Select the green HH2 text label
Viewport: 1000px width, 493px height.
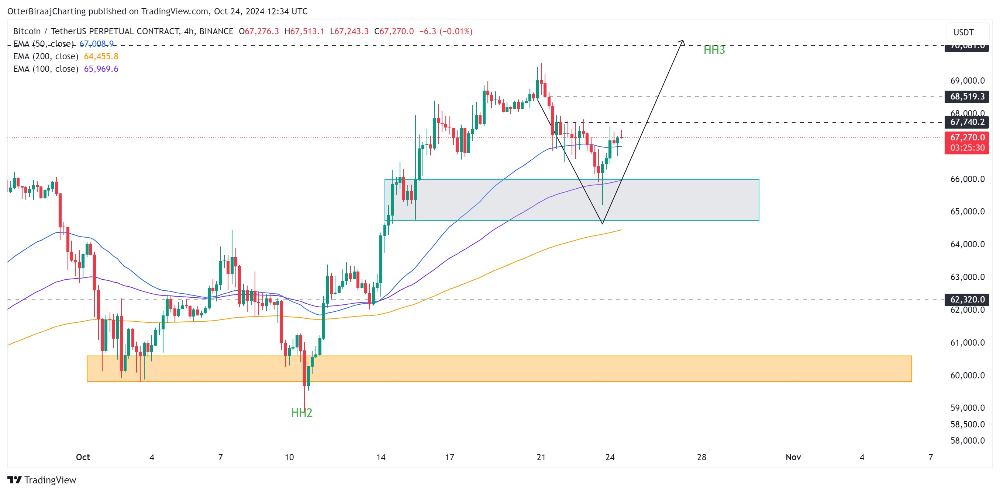click(x=302, y=413)
